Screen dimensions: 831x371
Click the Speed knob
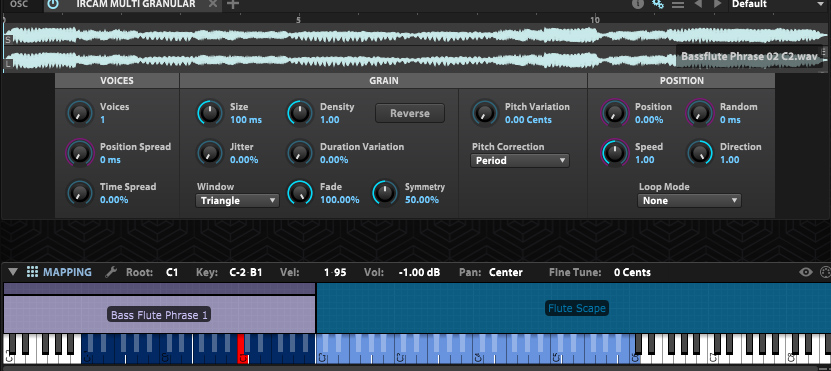click(615, 153)
